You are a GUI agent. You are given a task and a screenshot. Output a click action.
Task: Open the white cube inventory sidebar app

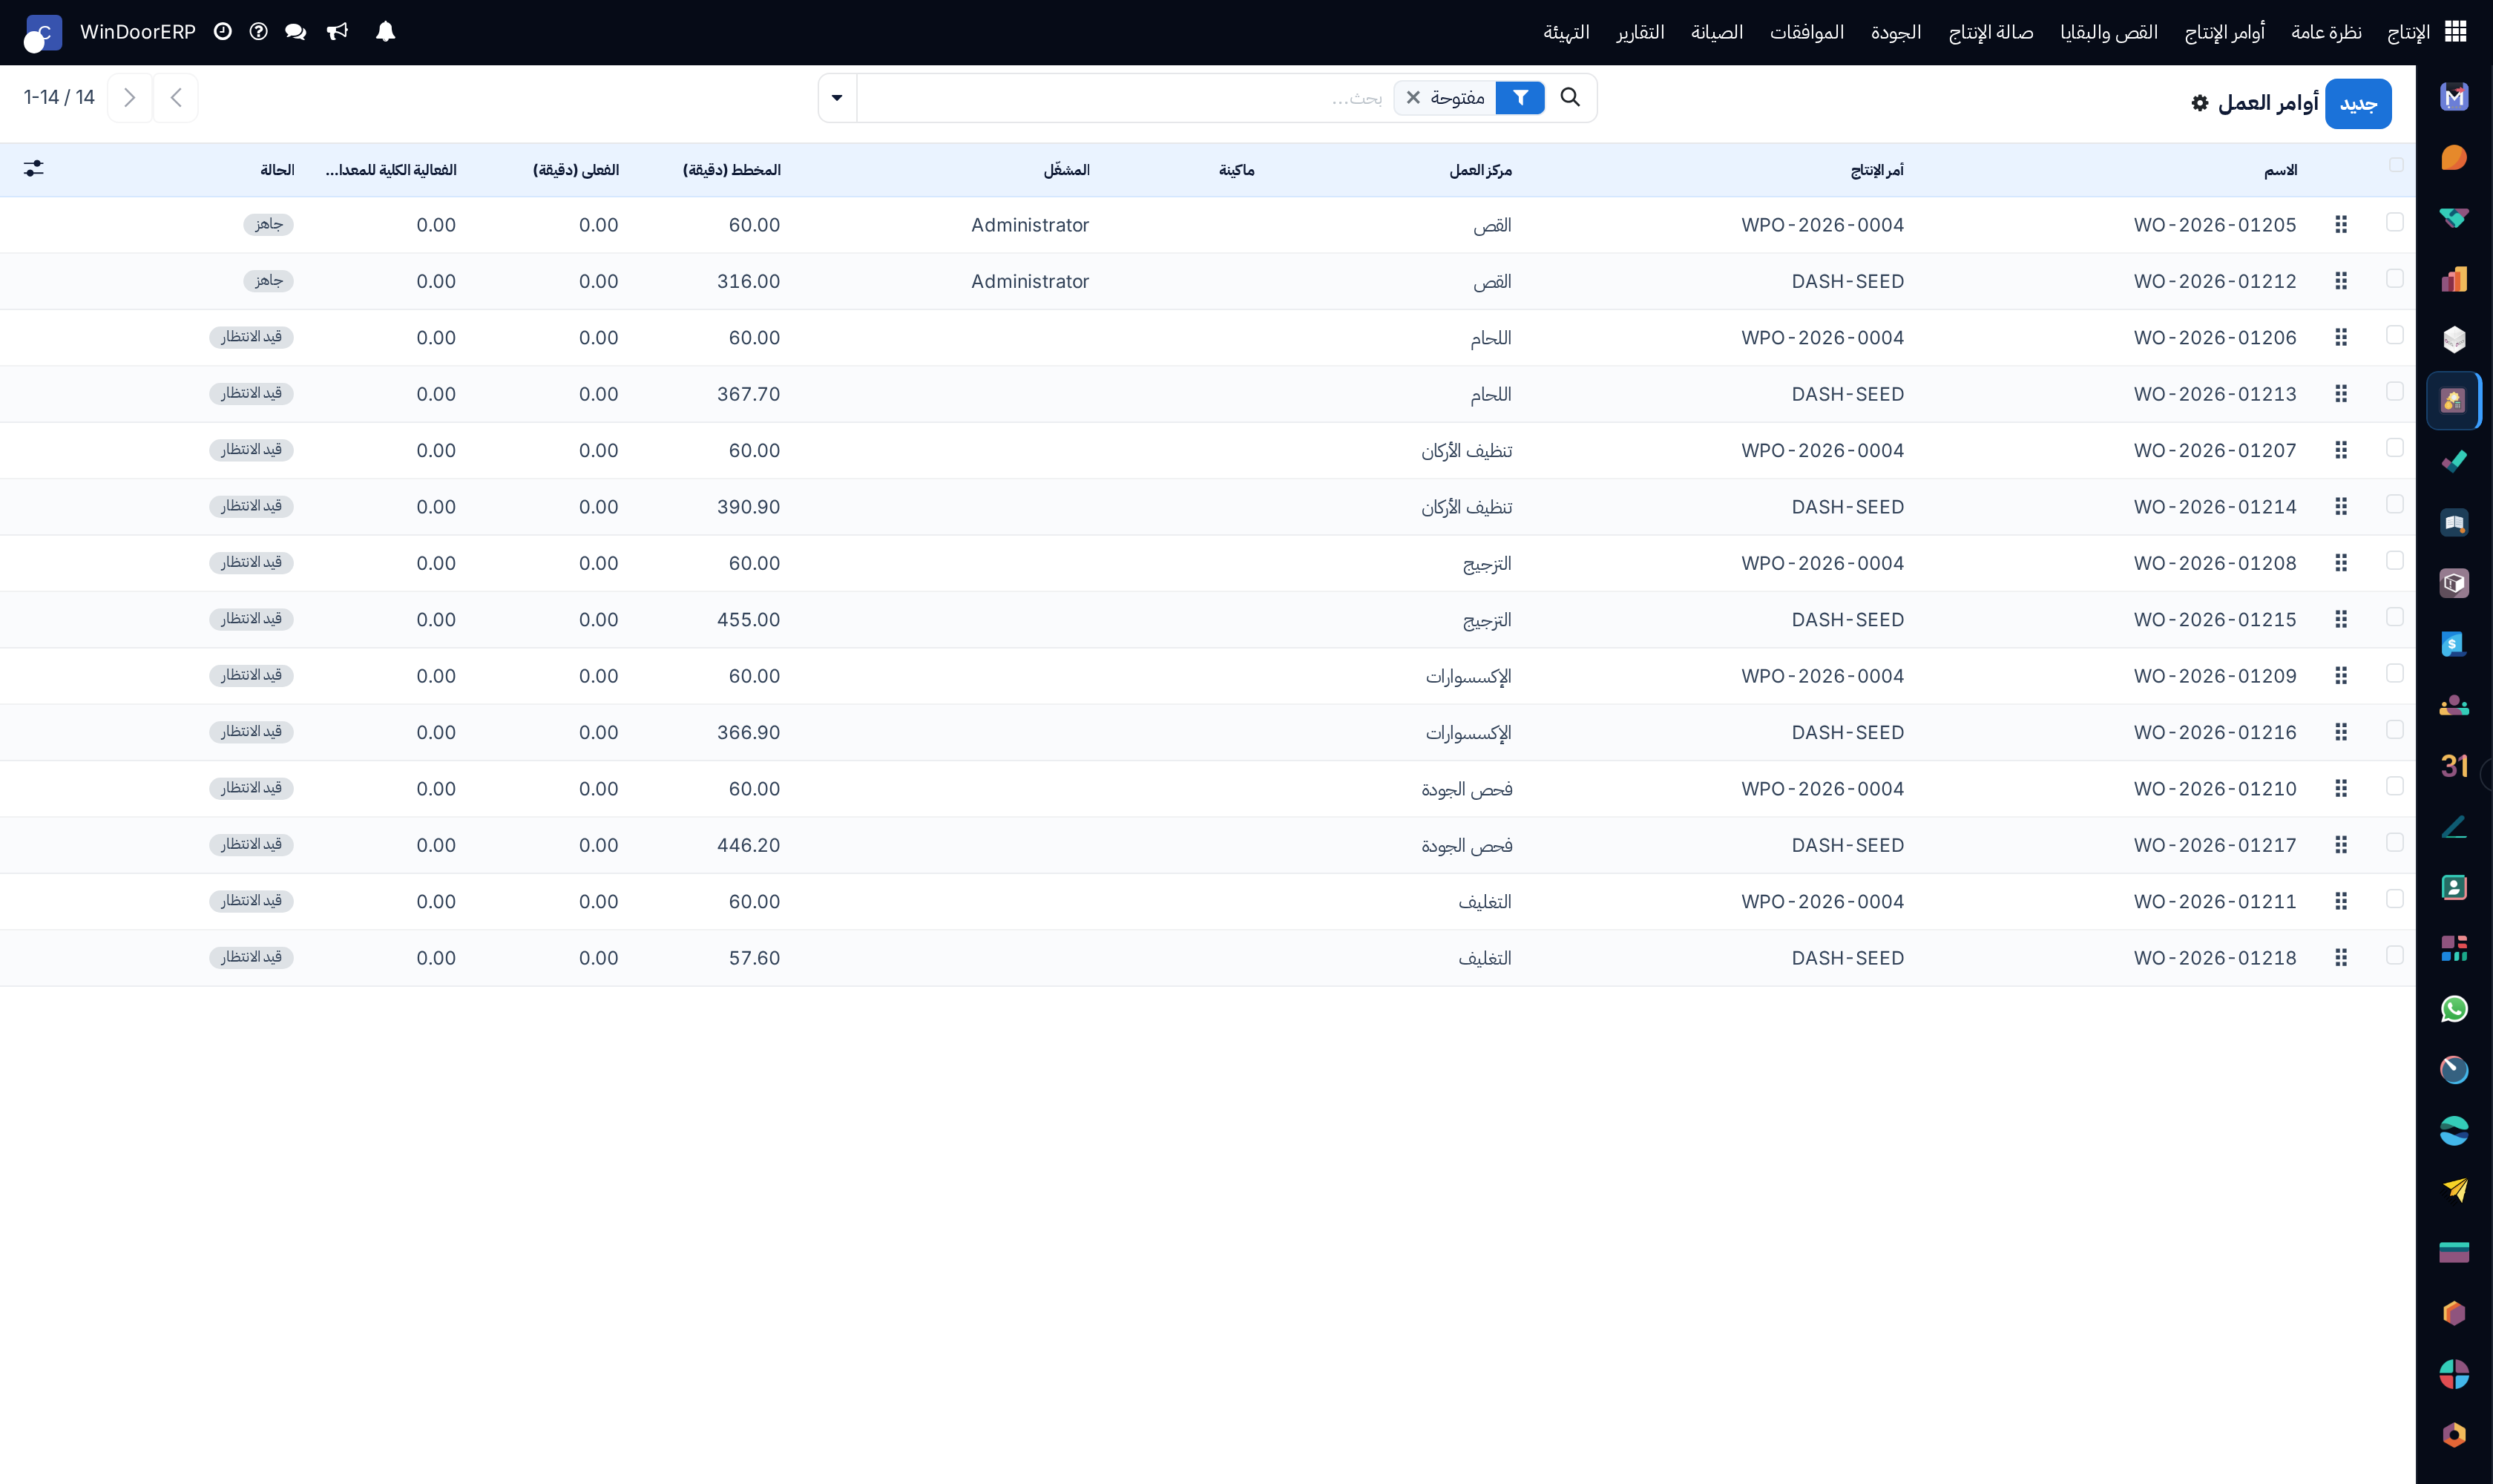pyautogui.click(x=2454, y=340)
